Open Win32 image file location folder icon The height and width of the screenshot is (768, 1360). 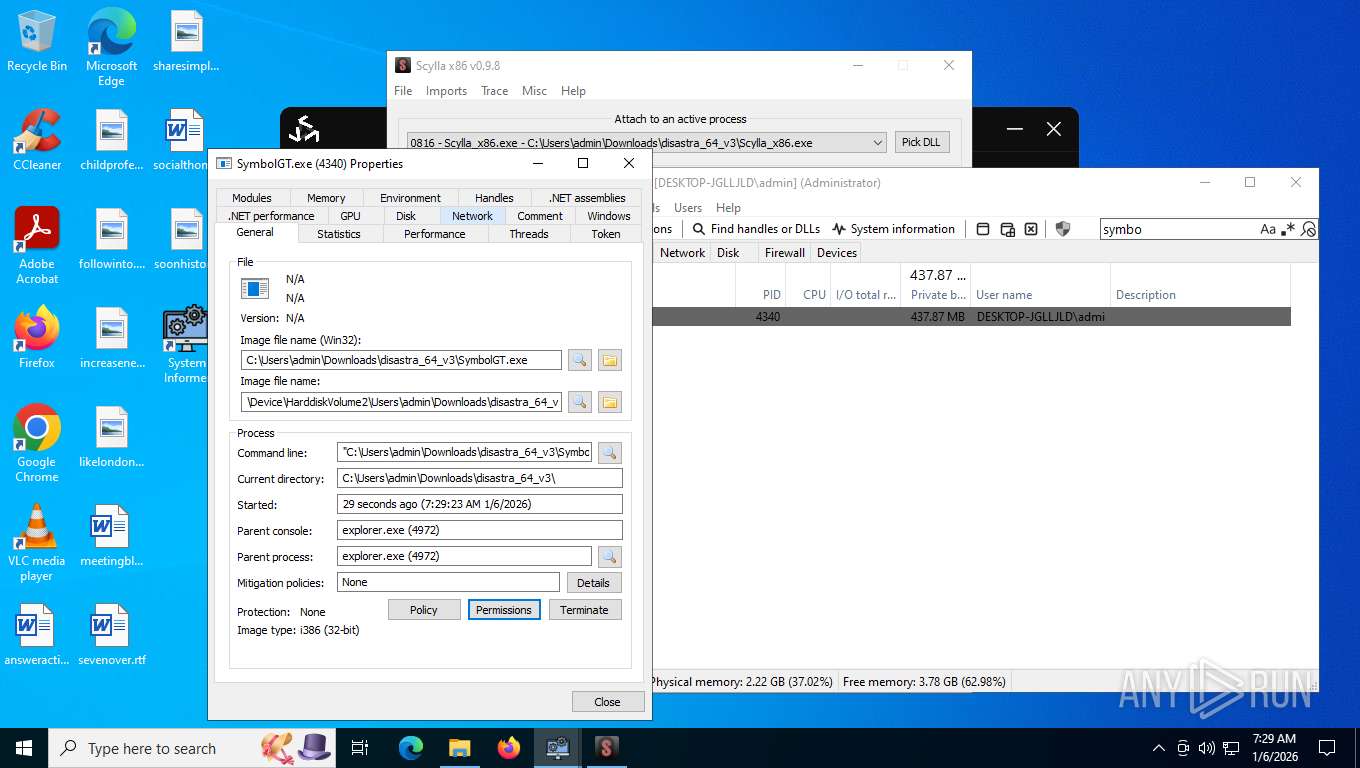[x=610, y=360]
